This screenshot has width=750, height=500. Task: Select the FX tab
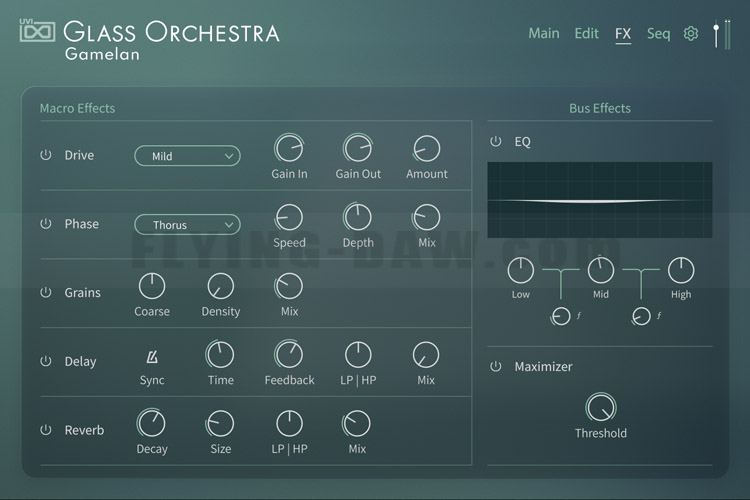[623, 34]
